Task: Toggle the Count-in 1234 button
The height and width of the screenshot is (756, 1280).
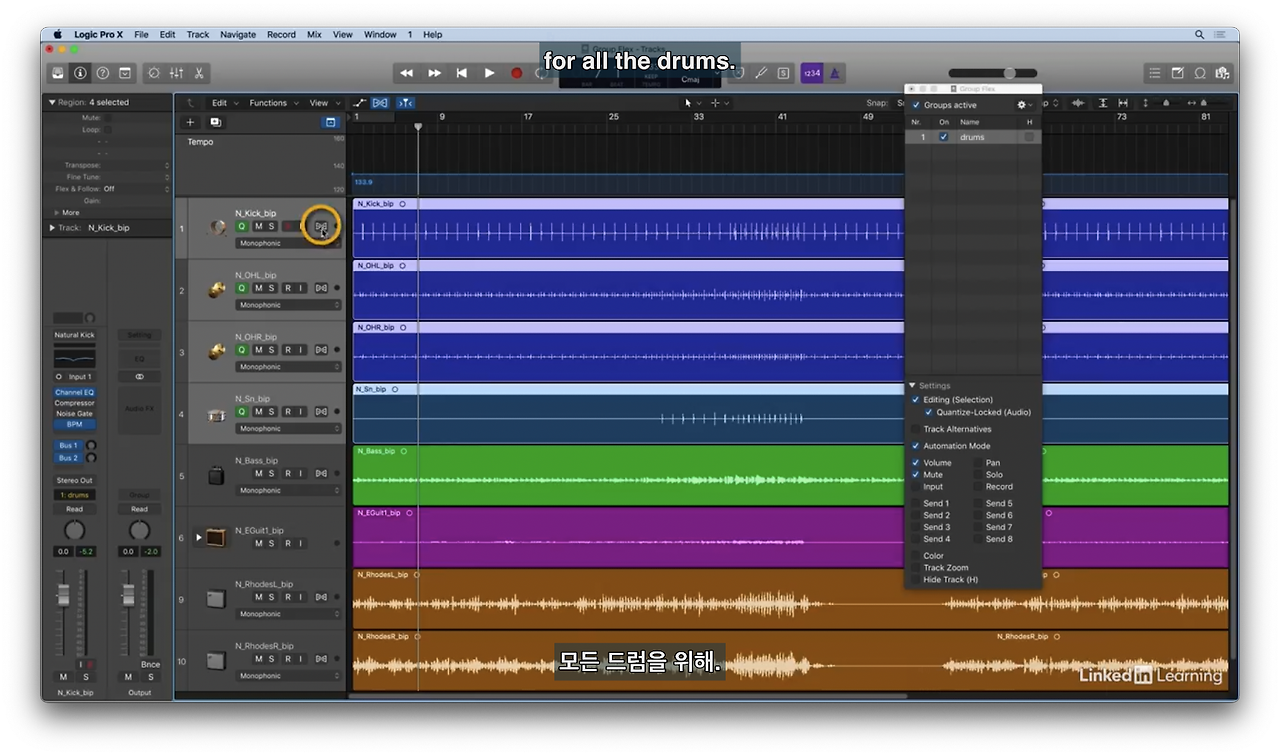Action: [812, 73]
